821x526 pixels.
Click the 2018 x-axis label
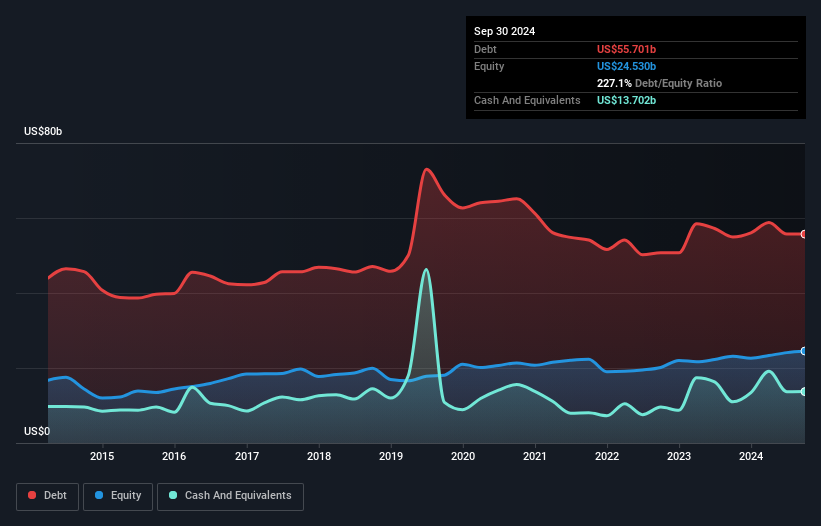(319, 456)
